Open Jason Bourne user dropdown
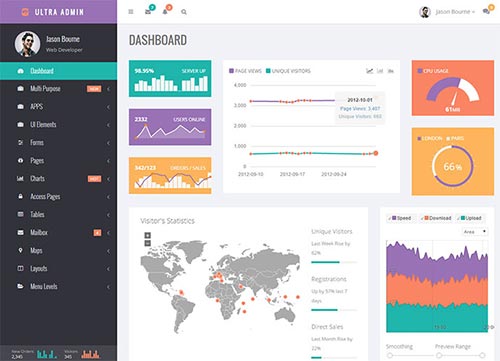This screenshot has width=500, height=361. click(x=455, y=12)
